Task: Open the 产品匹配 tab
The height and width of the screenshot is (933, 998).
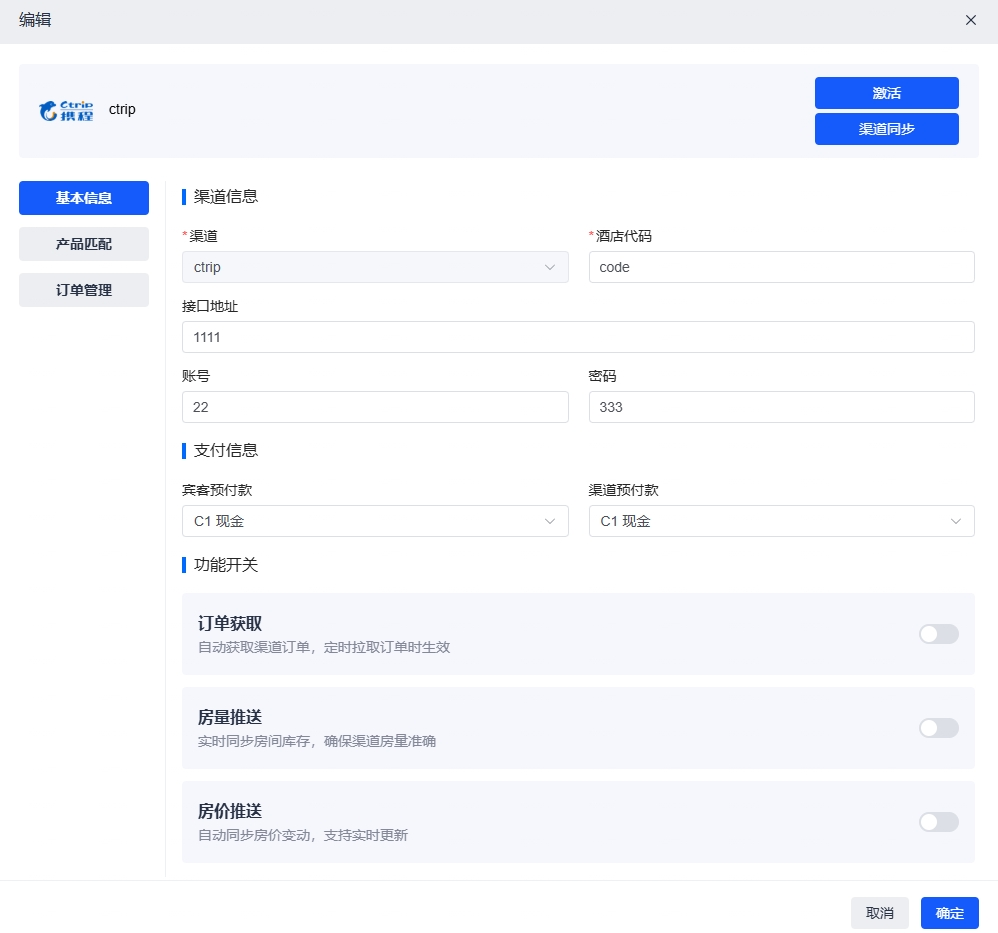Action: point(84,244)
